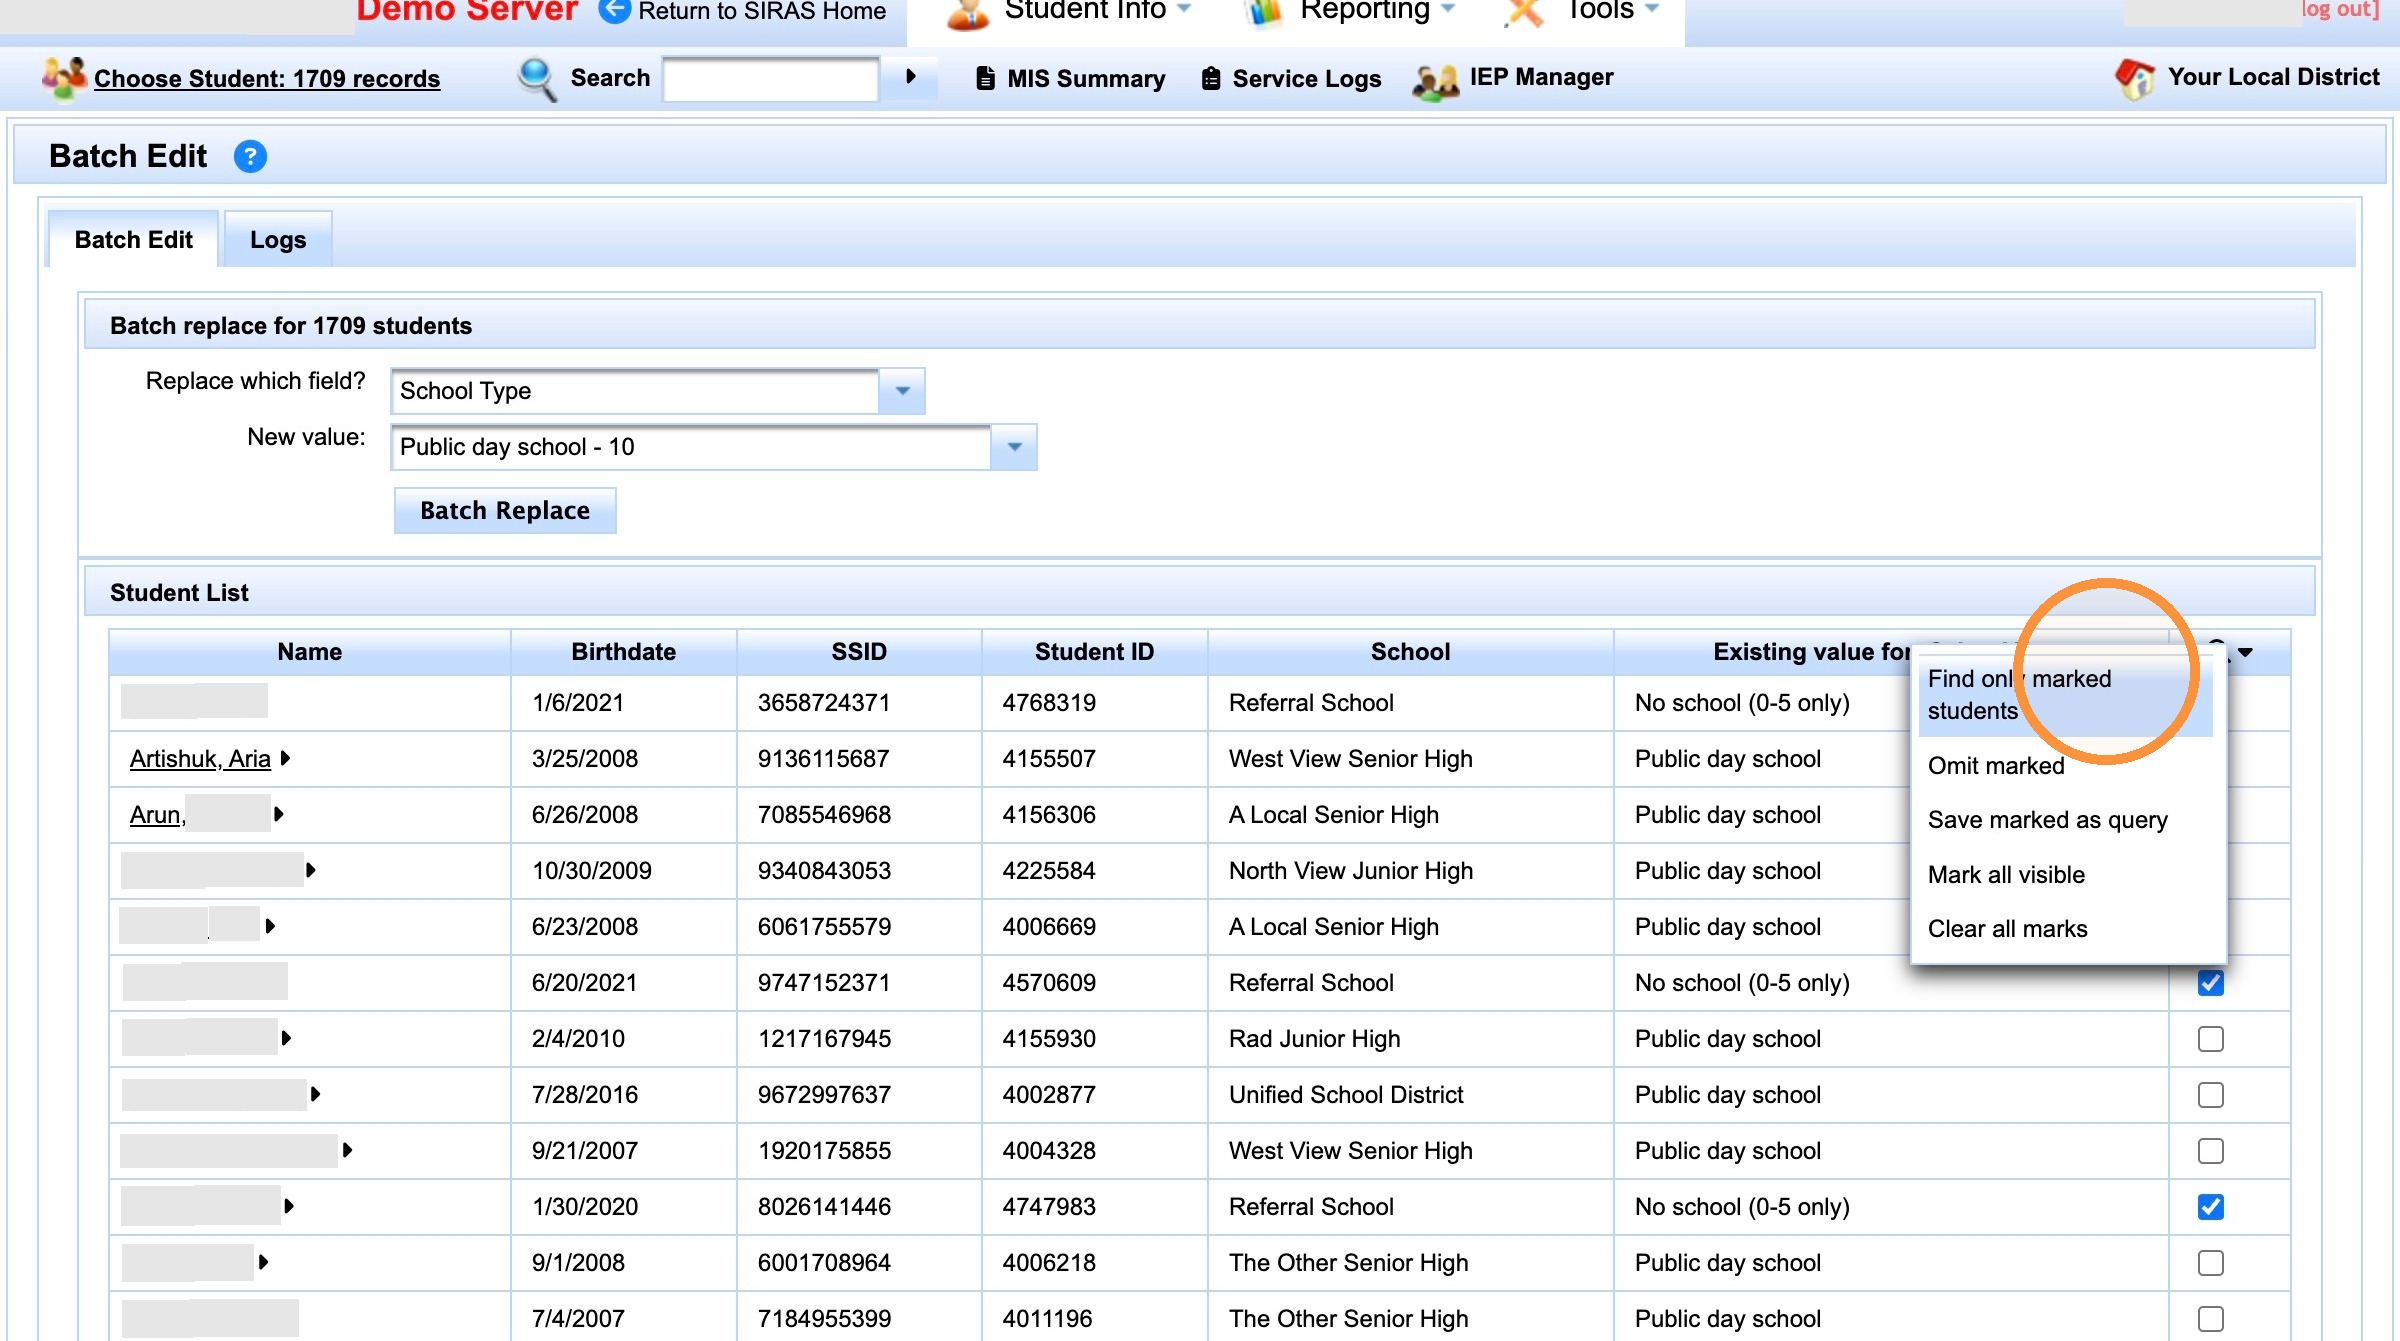Viewport: 2400px width, 1341px height.
Task: Check mark box for Unified School District row
Action: click(x=2211, y=1095)
